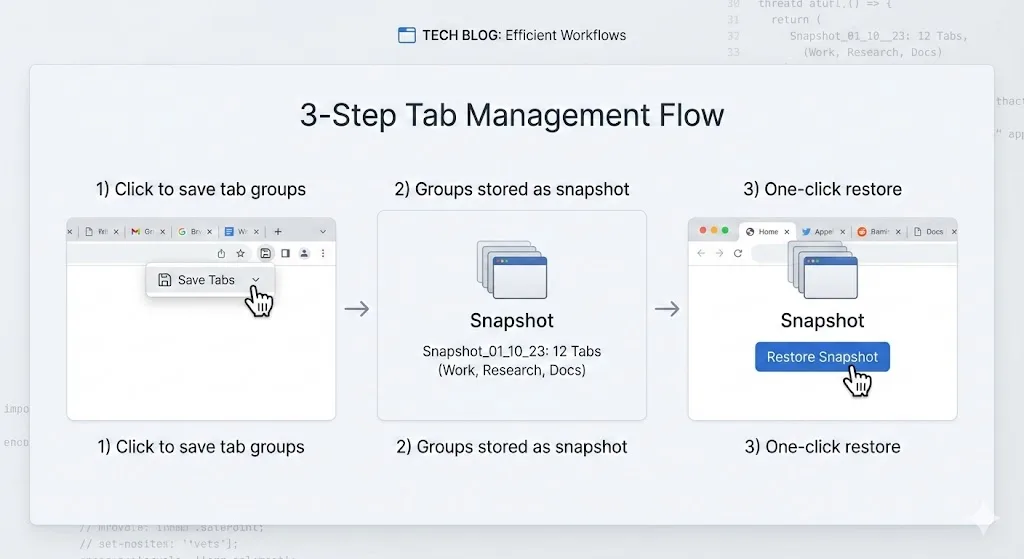1024x559 pixels.
Task: Click '(Work, Research, Docs)' text
Action: [512, 370]
